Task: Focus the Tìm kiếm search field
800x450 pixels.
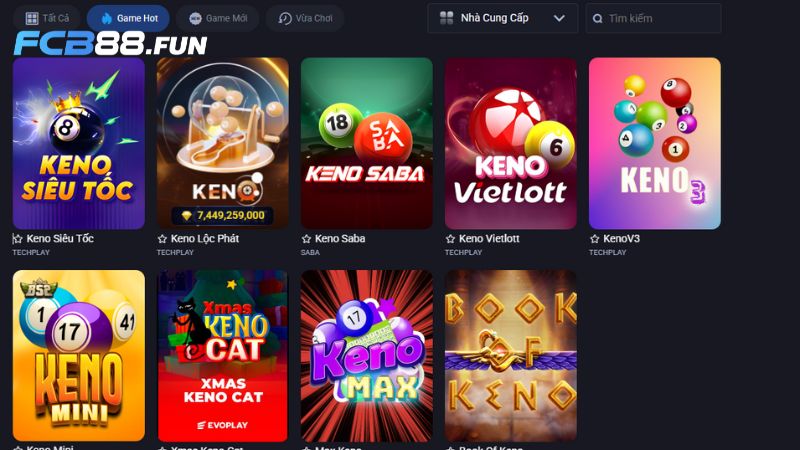Action: 654,18
